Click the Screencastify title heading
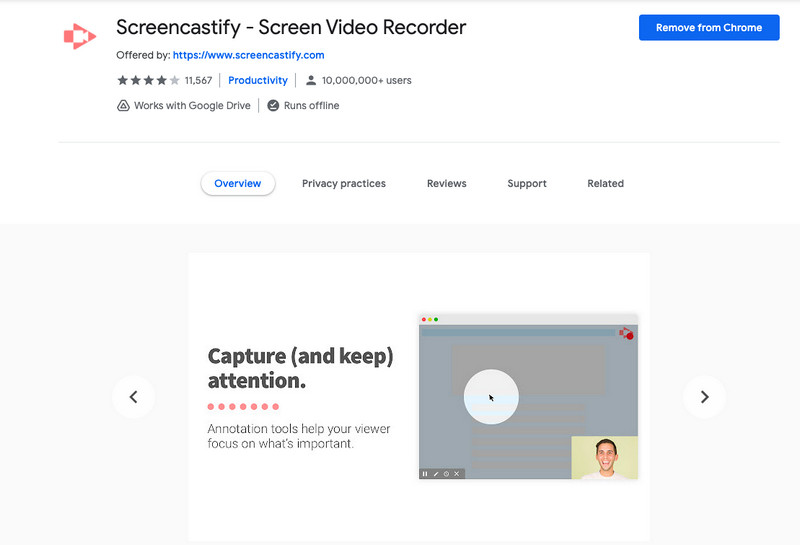This screenshot has height=545, width=800. (291, 27)
